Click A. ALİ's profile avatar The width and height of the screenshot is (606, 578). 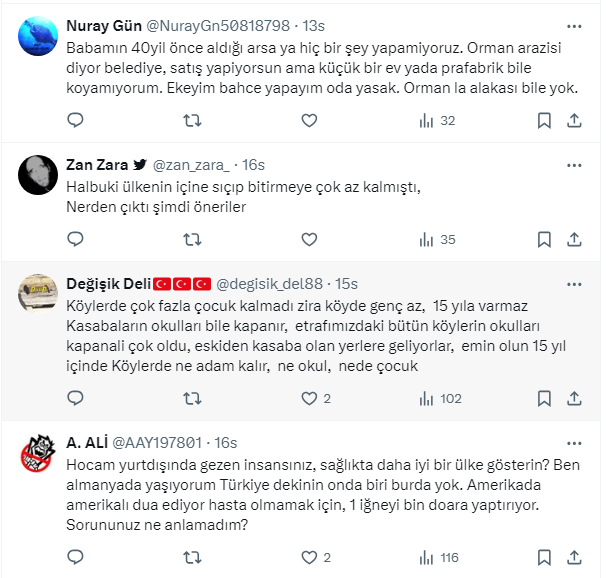39,455
